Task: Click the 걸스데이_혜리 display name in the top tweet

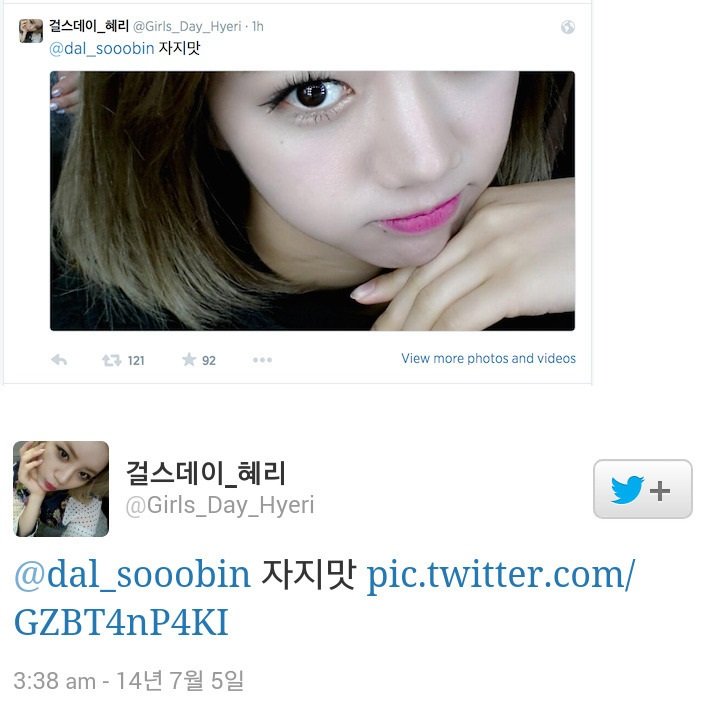Action: click(89, 26)
